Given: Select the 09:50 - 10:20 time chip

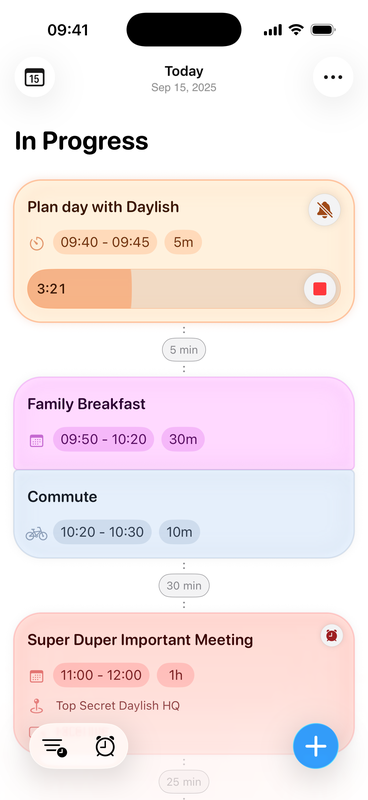Looking at the screenshot, I should [x=104, y=439].
